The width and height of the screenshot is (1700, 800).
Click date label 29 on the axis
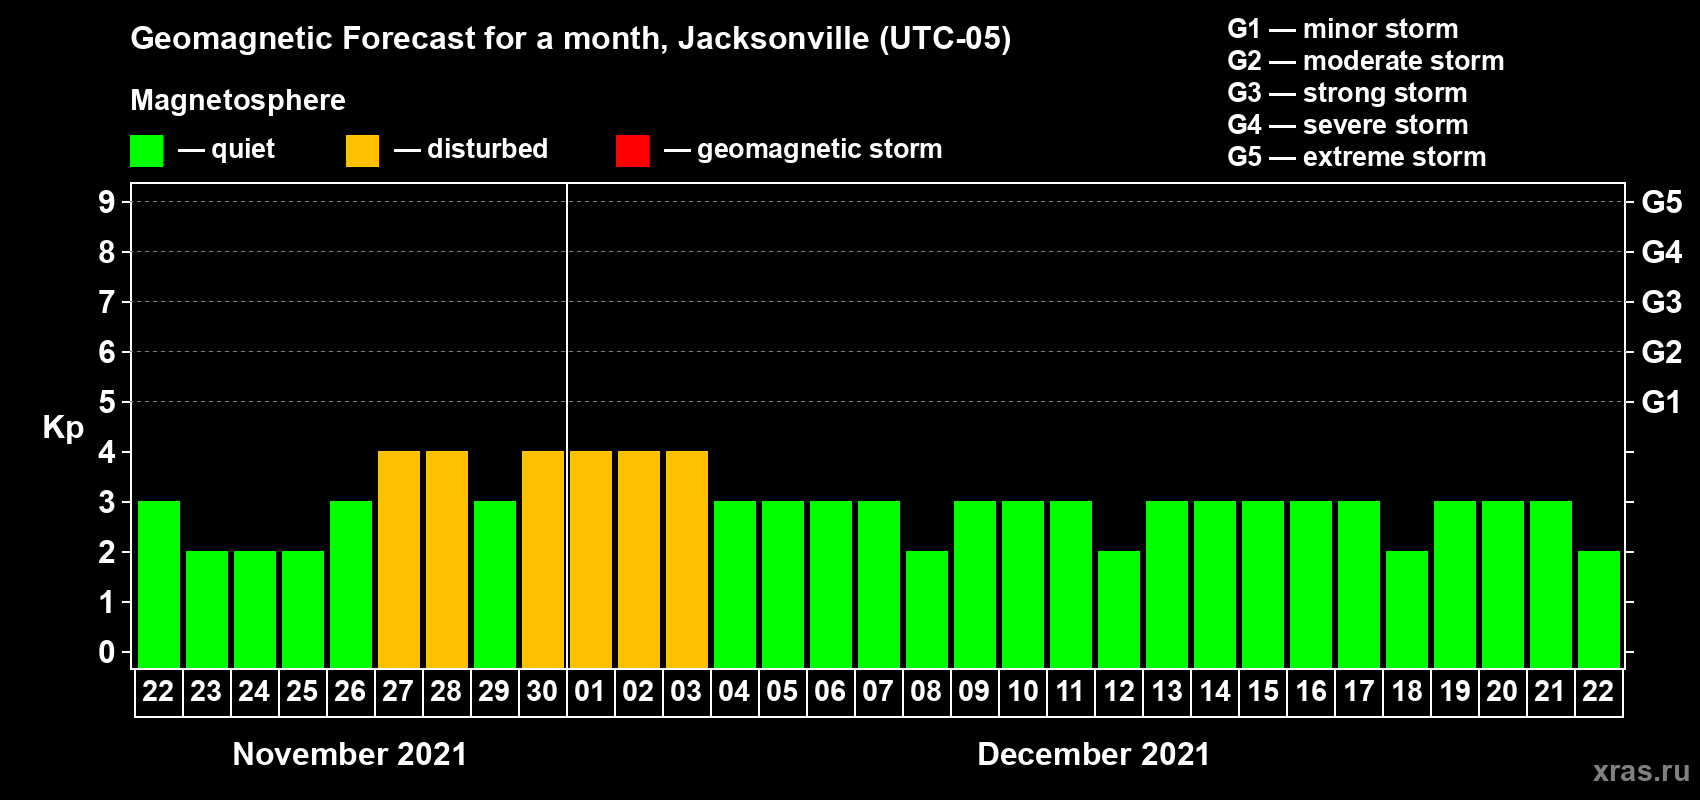pos(494,691)
